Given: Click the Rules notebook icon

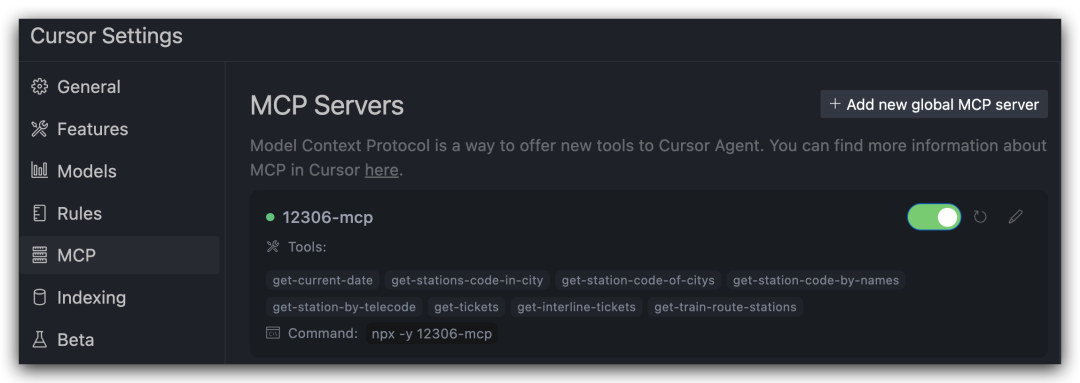Looking at the screenshot, I should (39, 214).
